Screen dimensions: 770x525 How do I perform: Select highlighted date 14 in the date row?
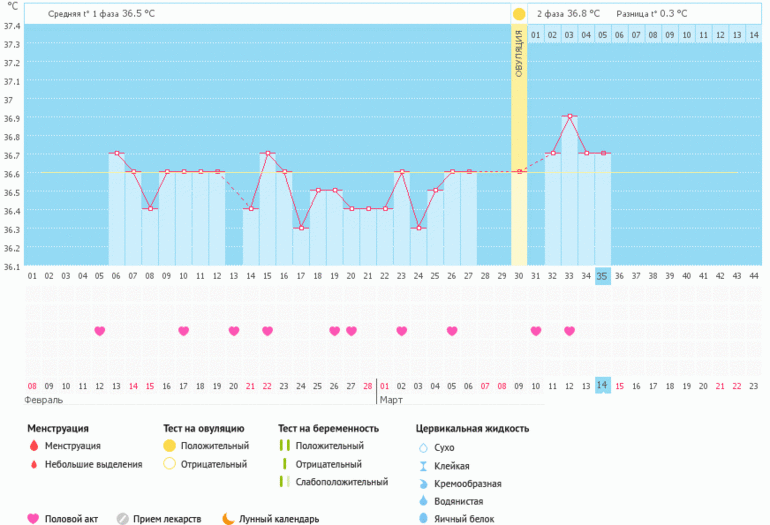pyautogui.click(x=602, y=385)
